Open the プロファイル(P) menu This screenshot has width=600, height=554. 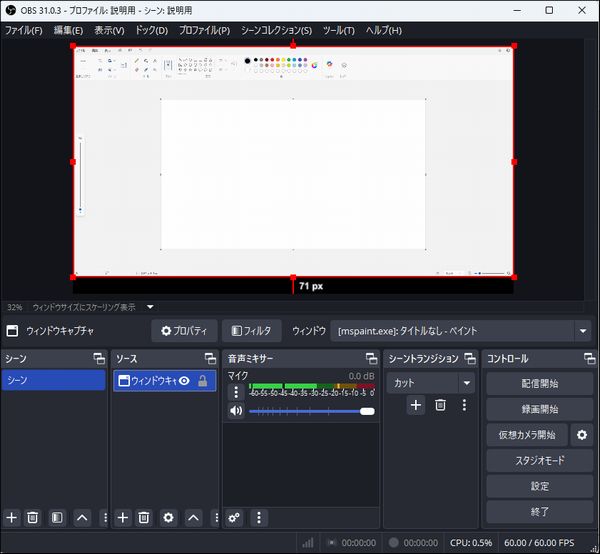point(205,30)
